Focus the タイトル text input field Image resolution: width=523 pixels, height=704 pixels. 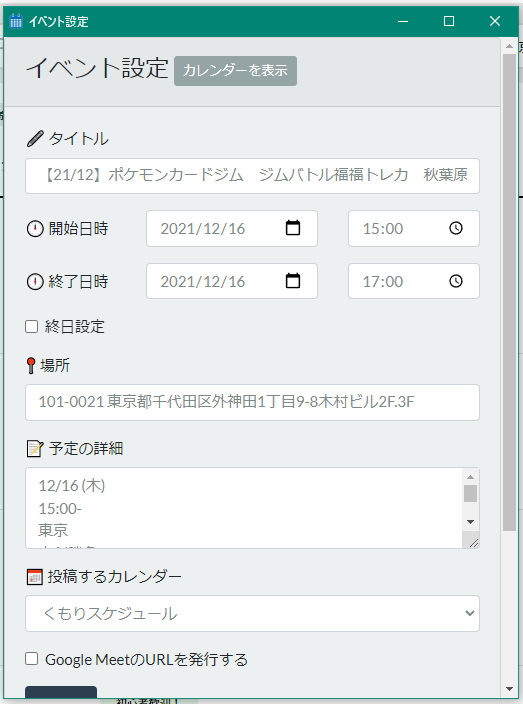[x=252, y=176]
